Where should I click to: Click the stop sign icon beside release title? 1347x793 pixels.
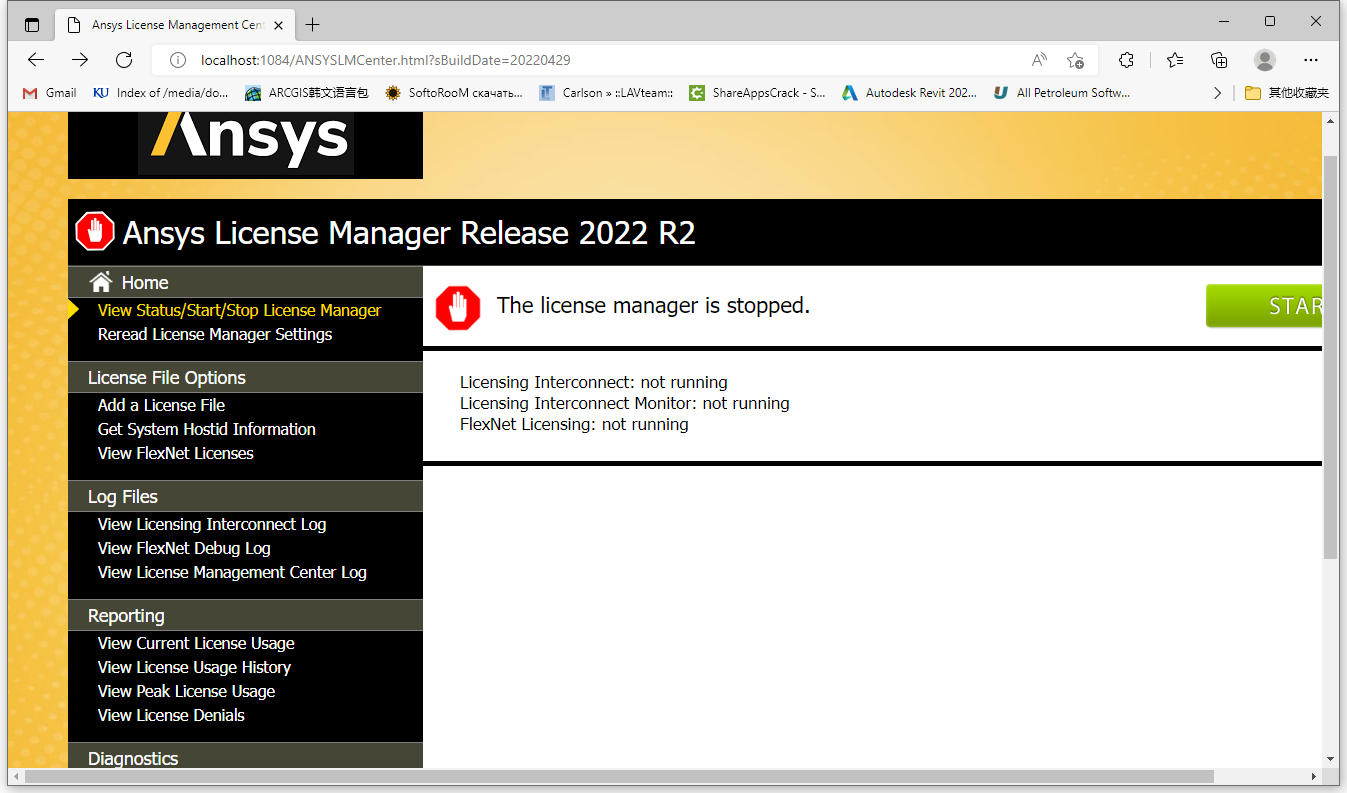pyautogui.click(x=95, y=232)
